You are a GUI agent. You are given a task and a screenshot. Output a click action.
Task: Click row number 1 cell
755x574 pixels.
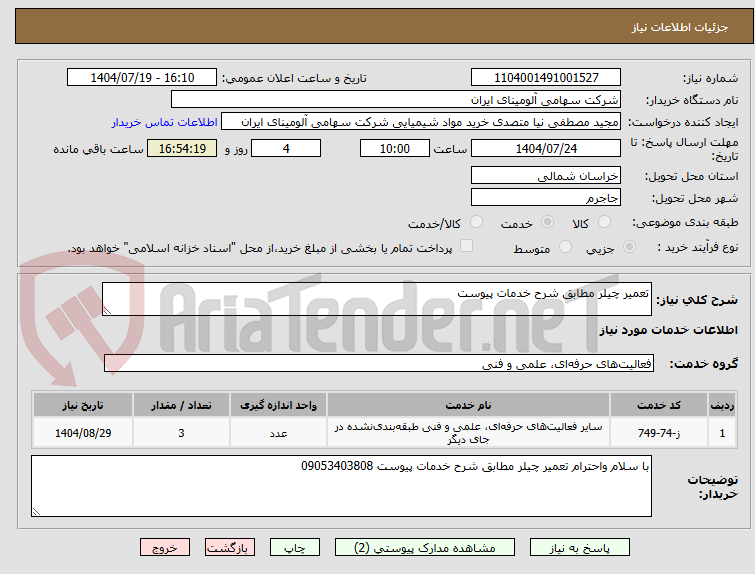(722, 433)
